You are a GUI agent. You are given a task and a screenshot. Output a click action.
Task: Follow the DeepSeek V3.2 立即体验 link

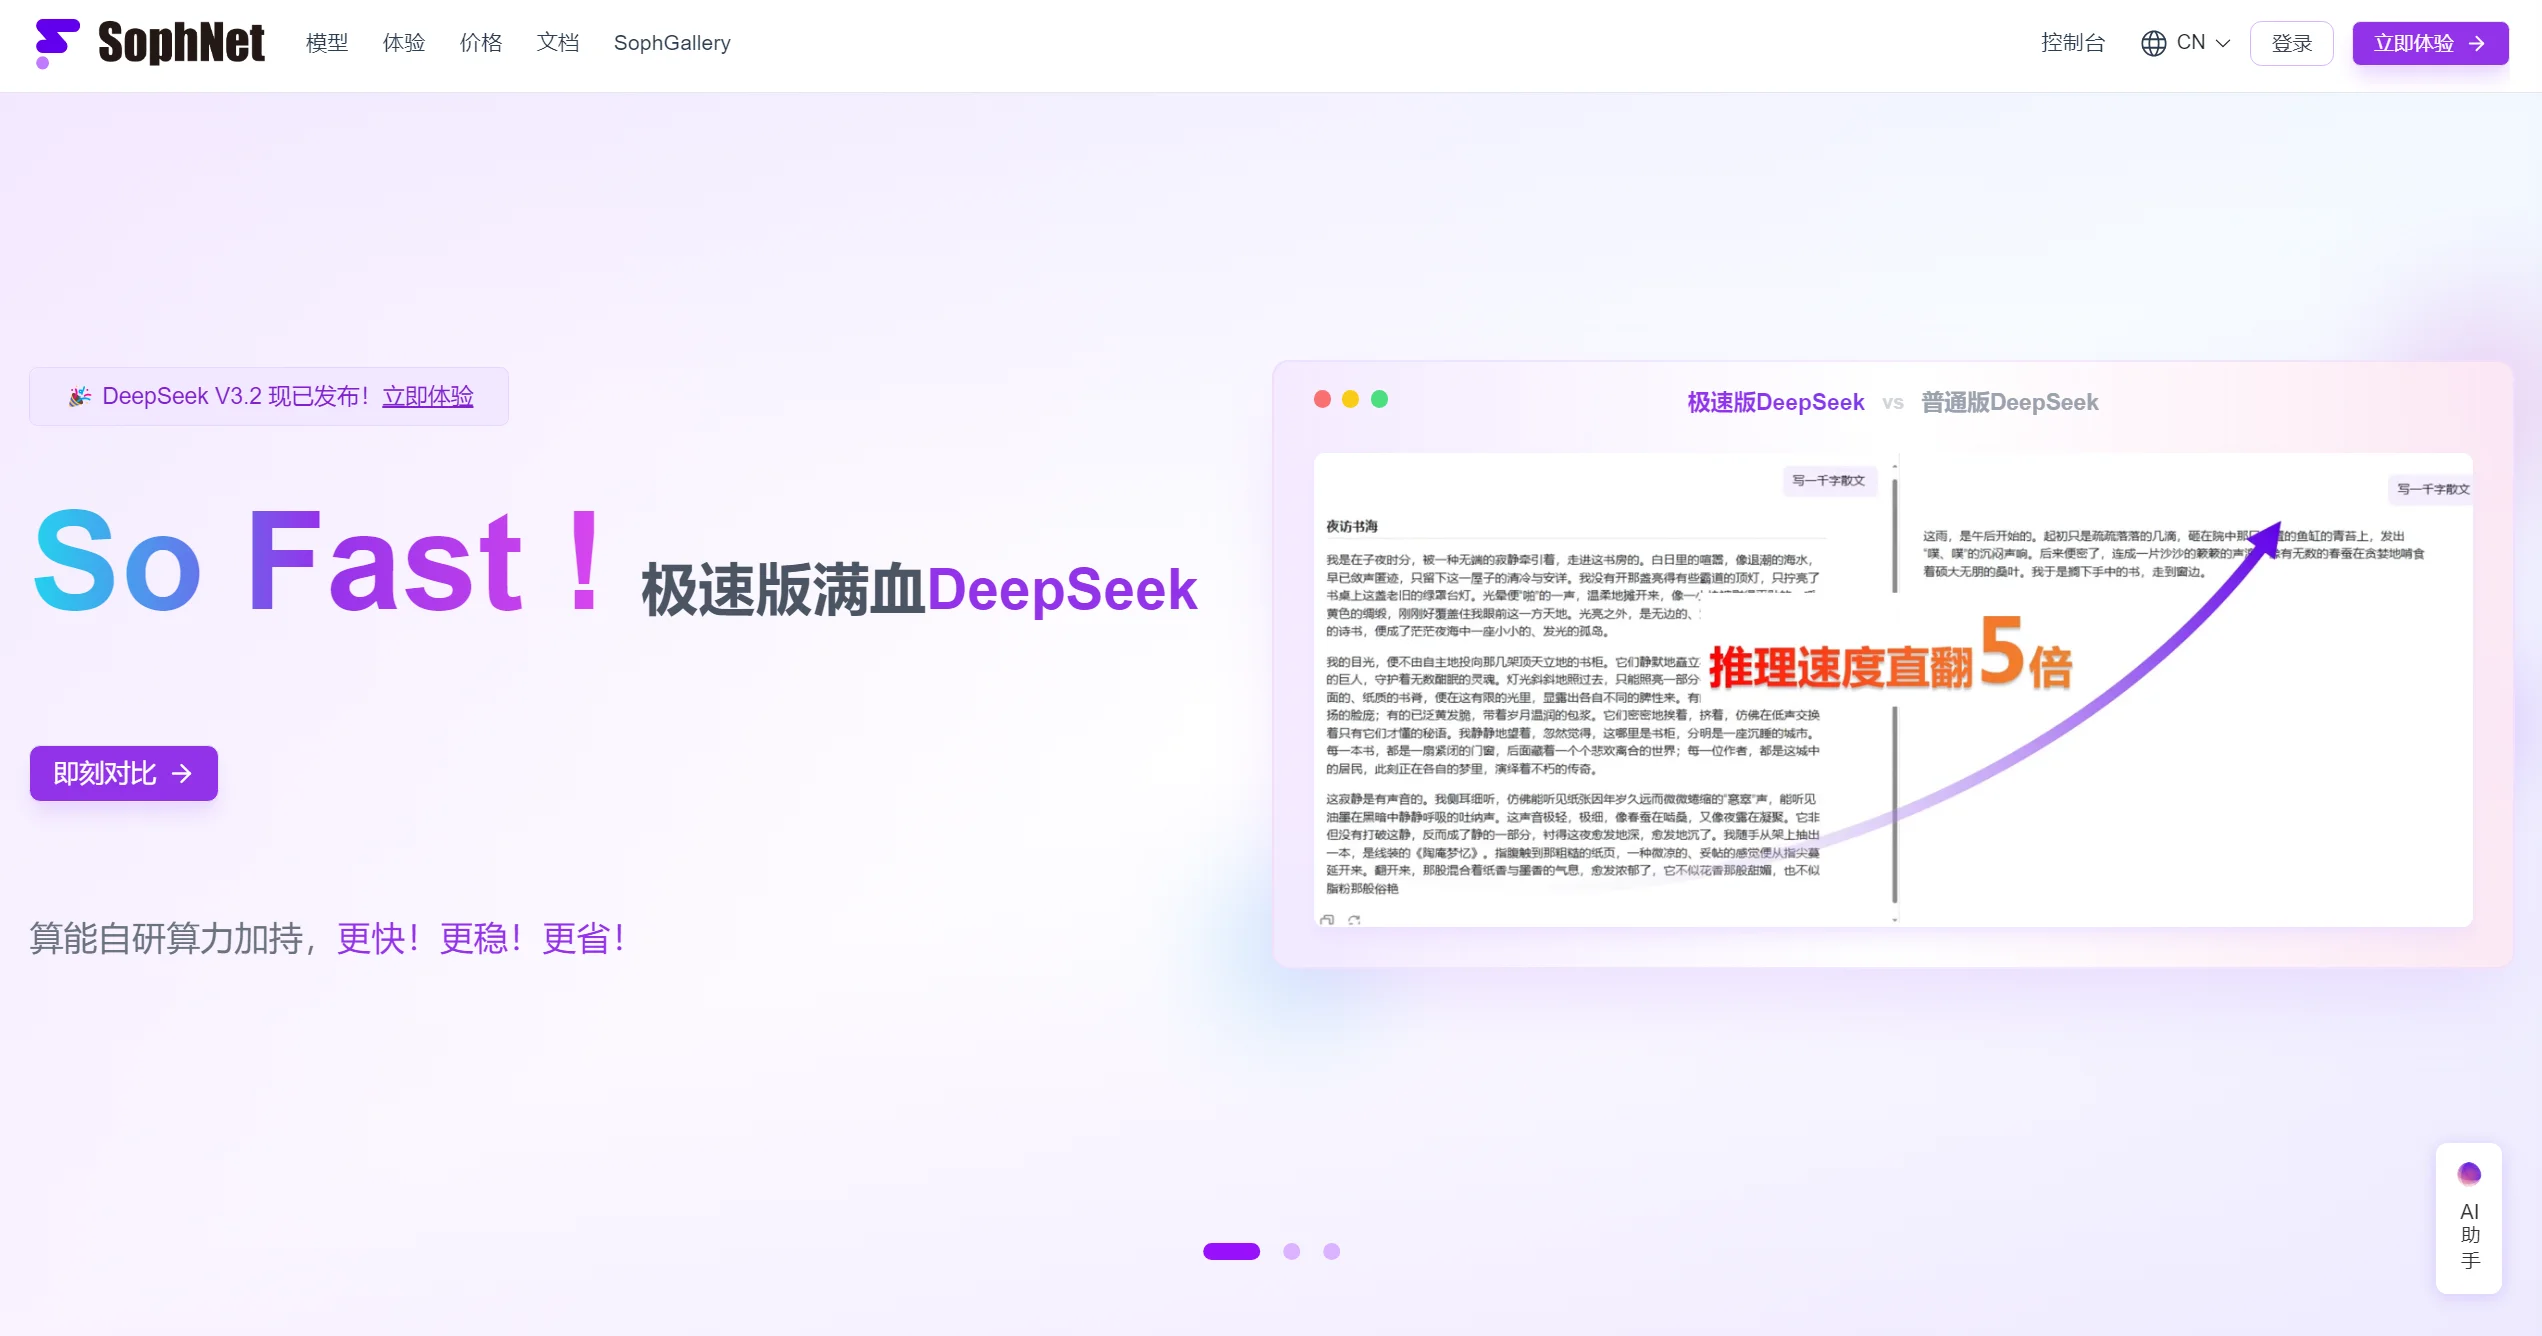[x=428, y=396]
